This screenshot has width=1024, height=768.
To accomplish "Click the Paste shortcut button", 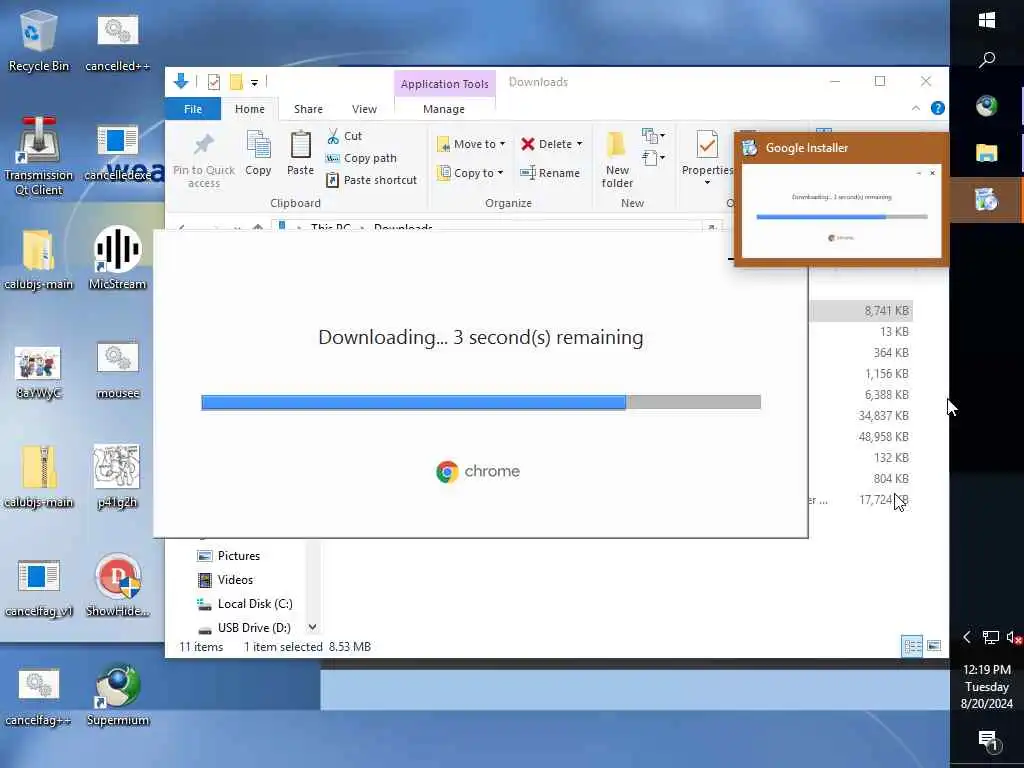I will 371,180.
